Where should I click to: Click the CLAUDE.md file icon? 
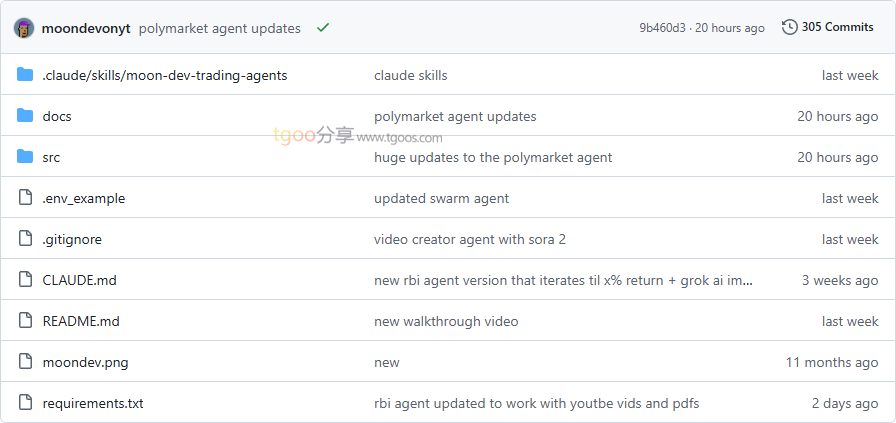pos(25,280)
